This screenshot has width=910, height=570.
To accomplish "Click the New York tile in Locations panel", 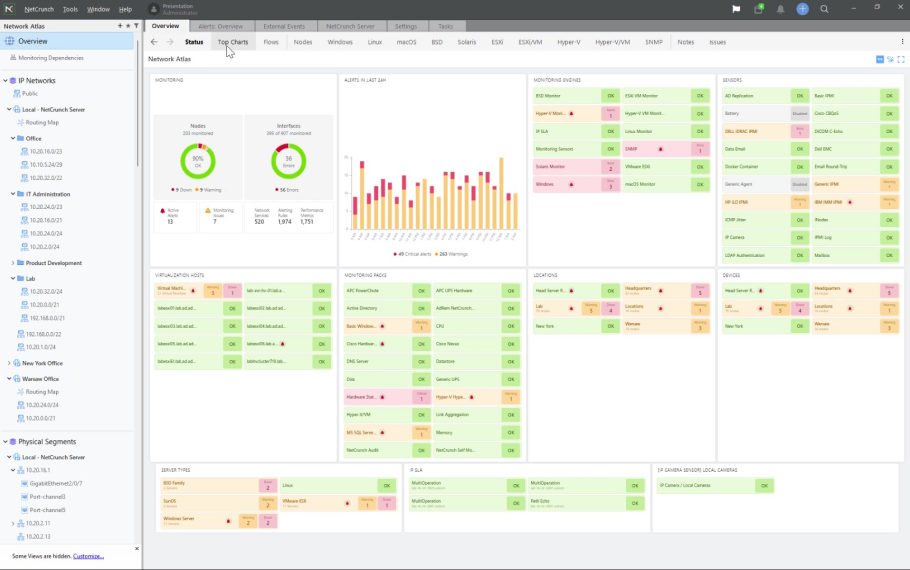I will [576, 326].
